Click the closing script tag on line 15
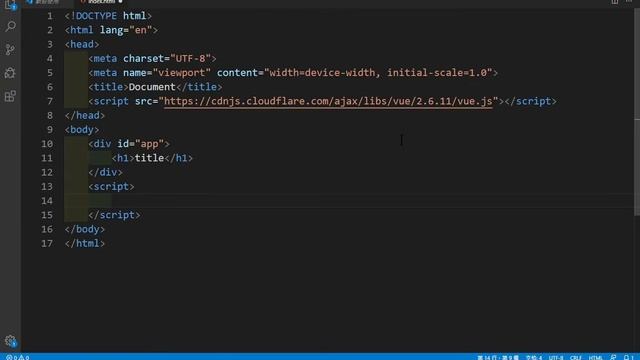The width and height of the screenshot is (640, 360). (x=114, y=215)
